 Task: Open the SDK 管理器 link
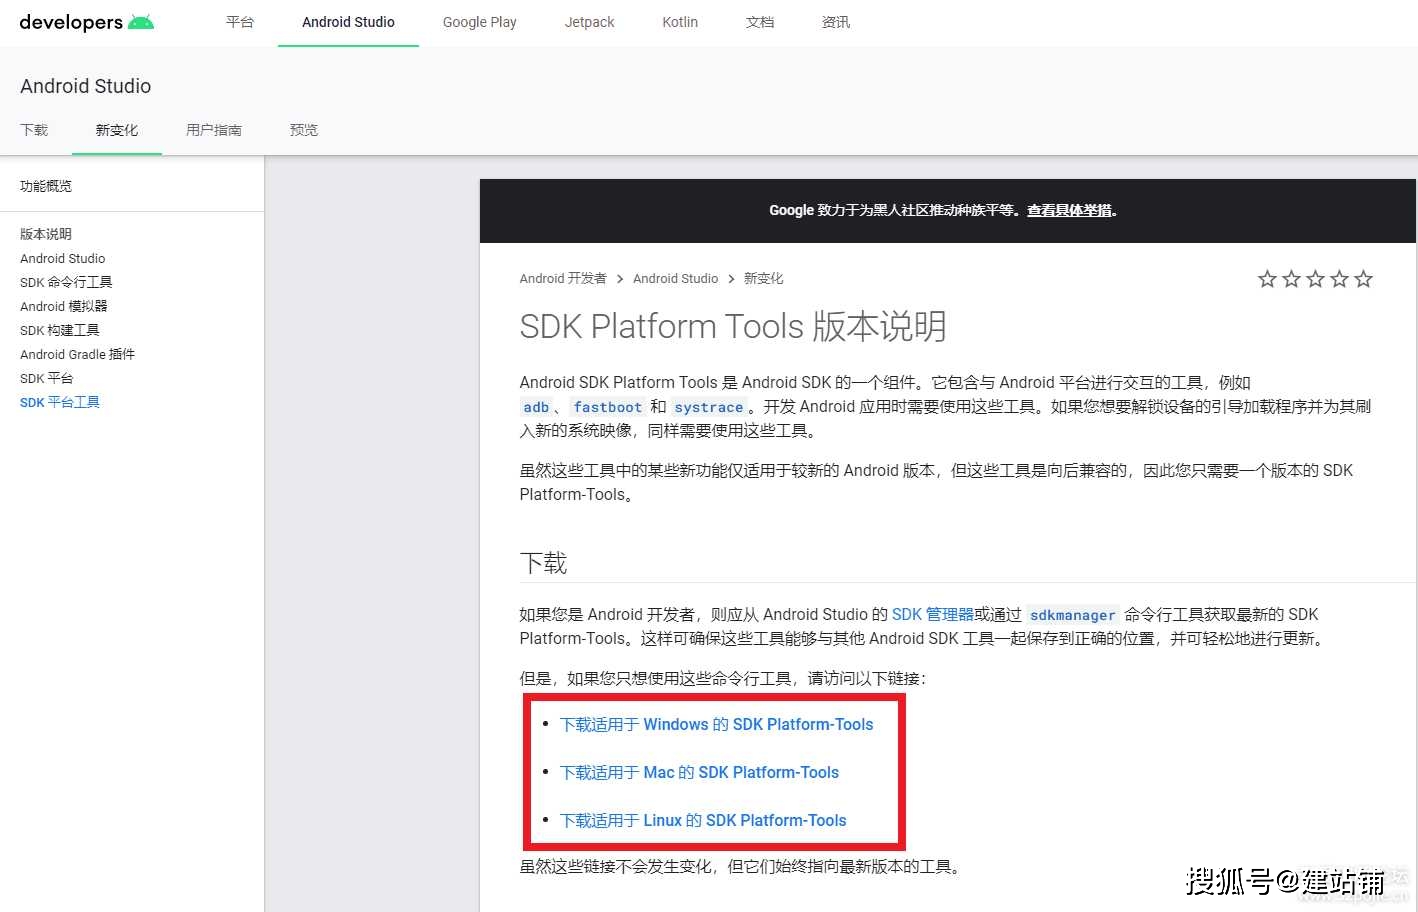coord(932,614)
